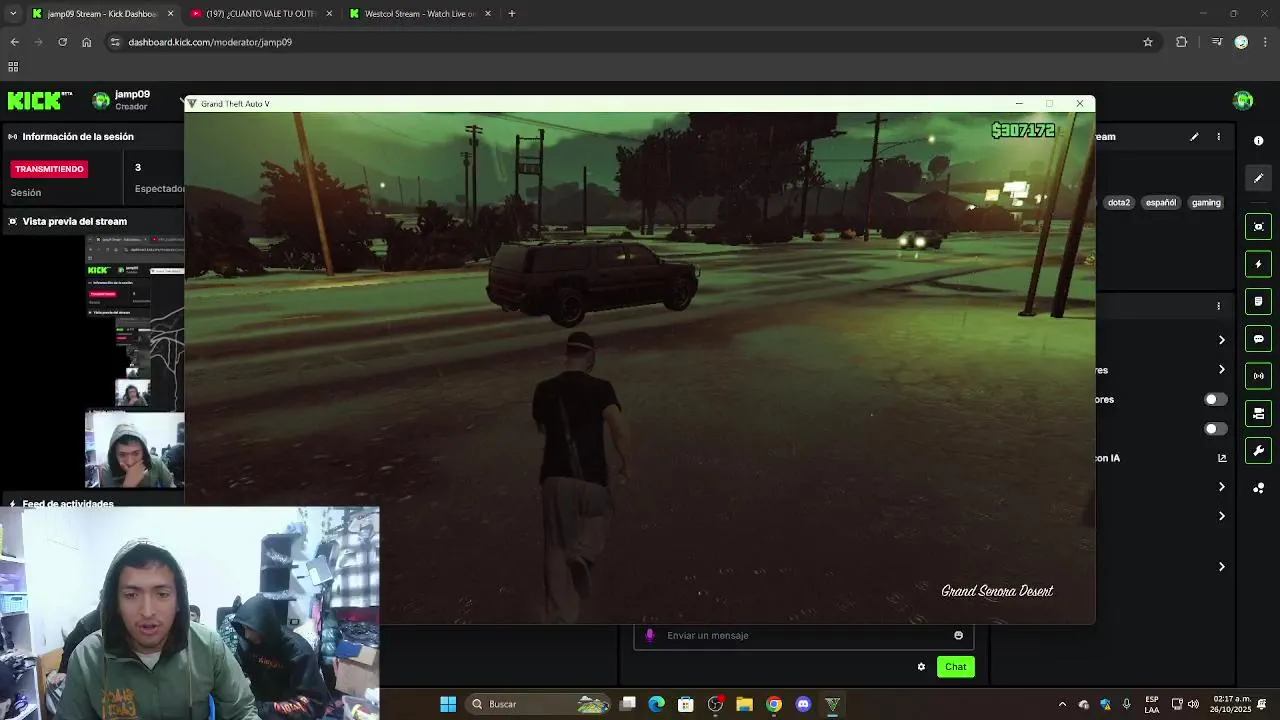Open the focus-frame icon in the right sidebar
This screenshot has height=720, width=1280.
click(1259, 227)
